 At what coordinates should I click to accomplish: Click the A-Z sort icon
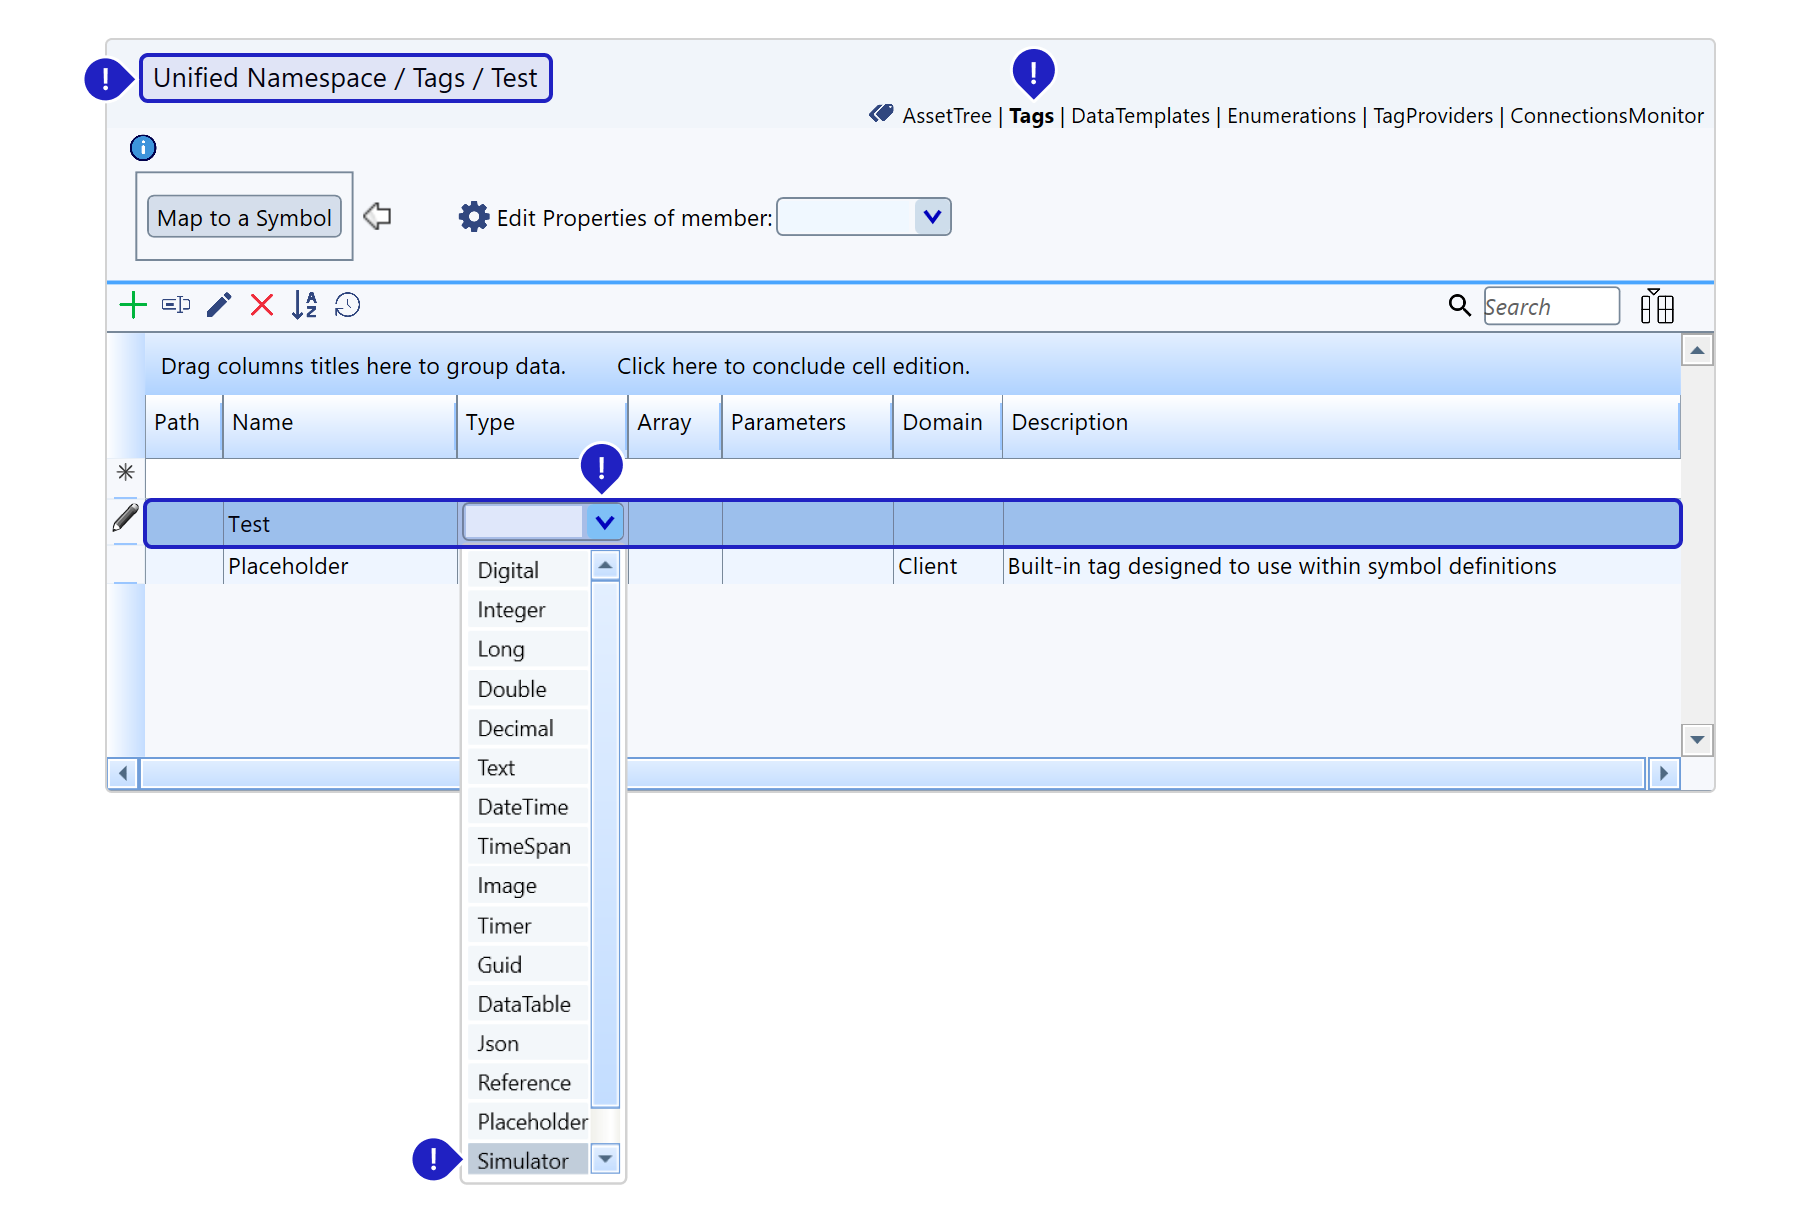click(x=304, y=305)
